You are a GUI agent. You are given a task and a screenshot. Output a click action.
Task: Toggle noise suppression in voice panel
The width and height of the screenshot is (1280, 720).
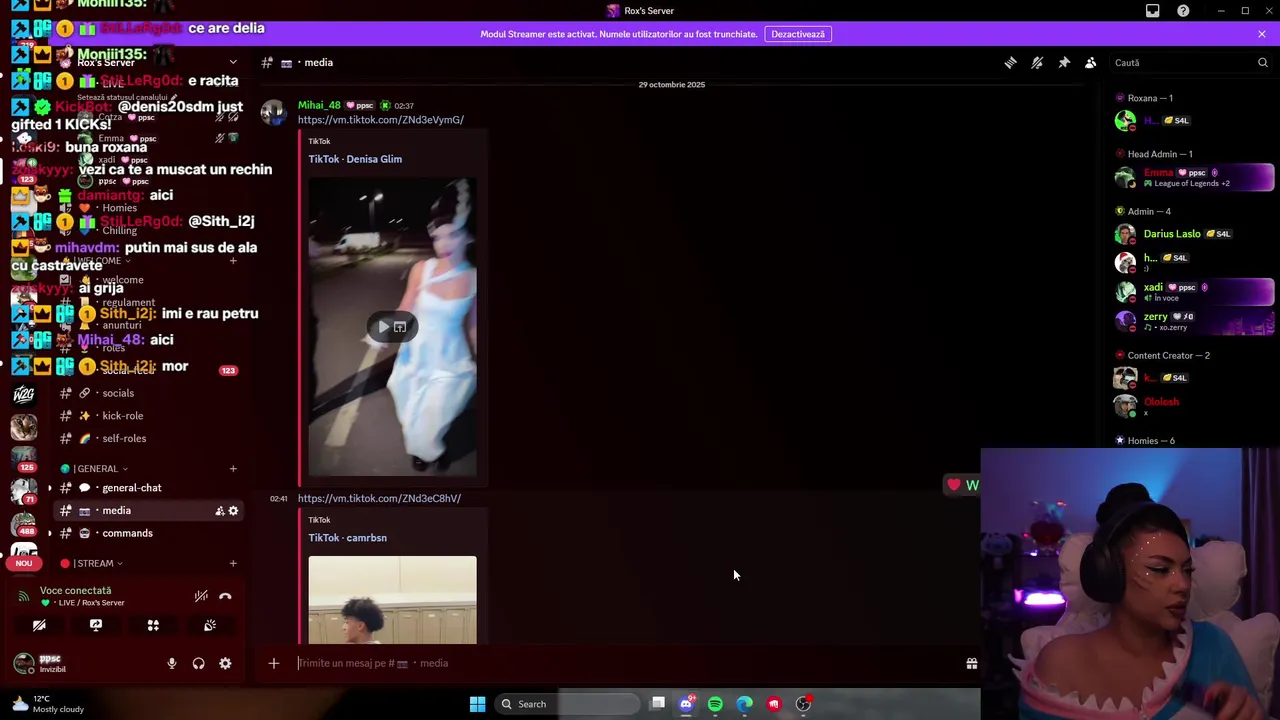[201, 596]
